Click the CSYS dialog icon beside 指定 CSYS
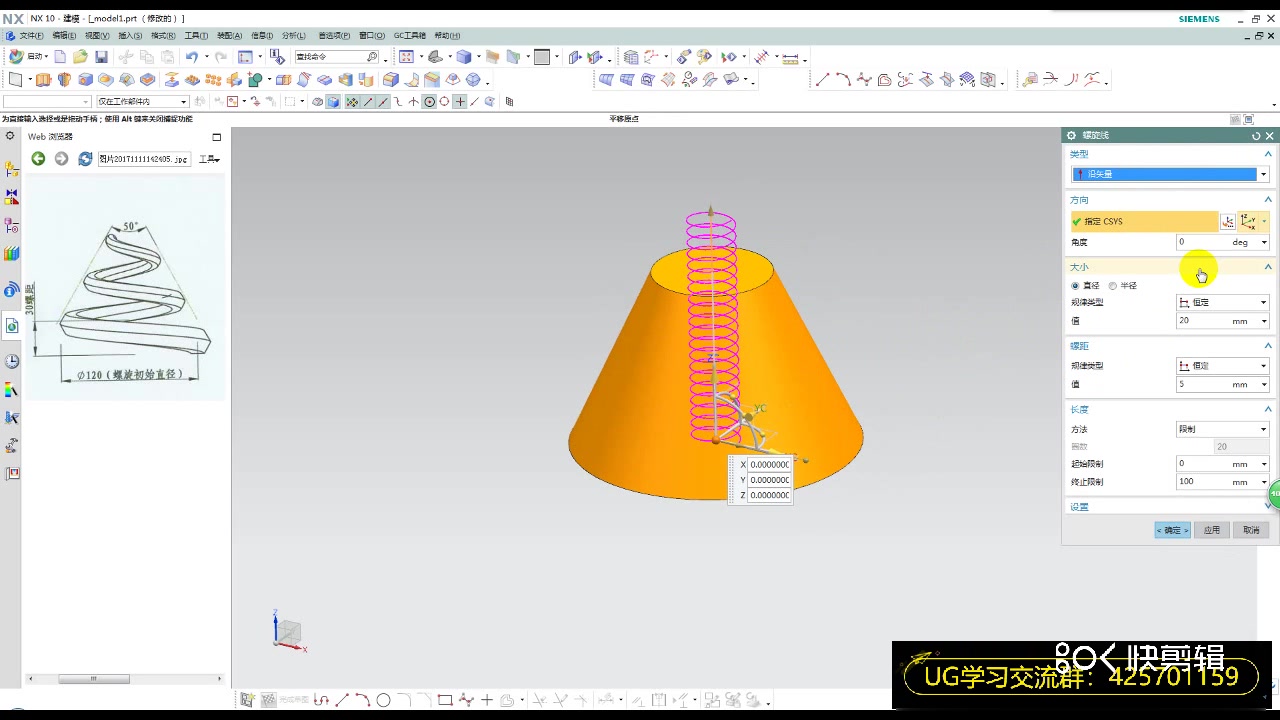 [x=1228, y=222]
